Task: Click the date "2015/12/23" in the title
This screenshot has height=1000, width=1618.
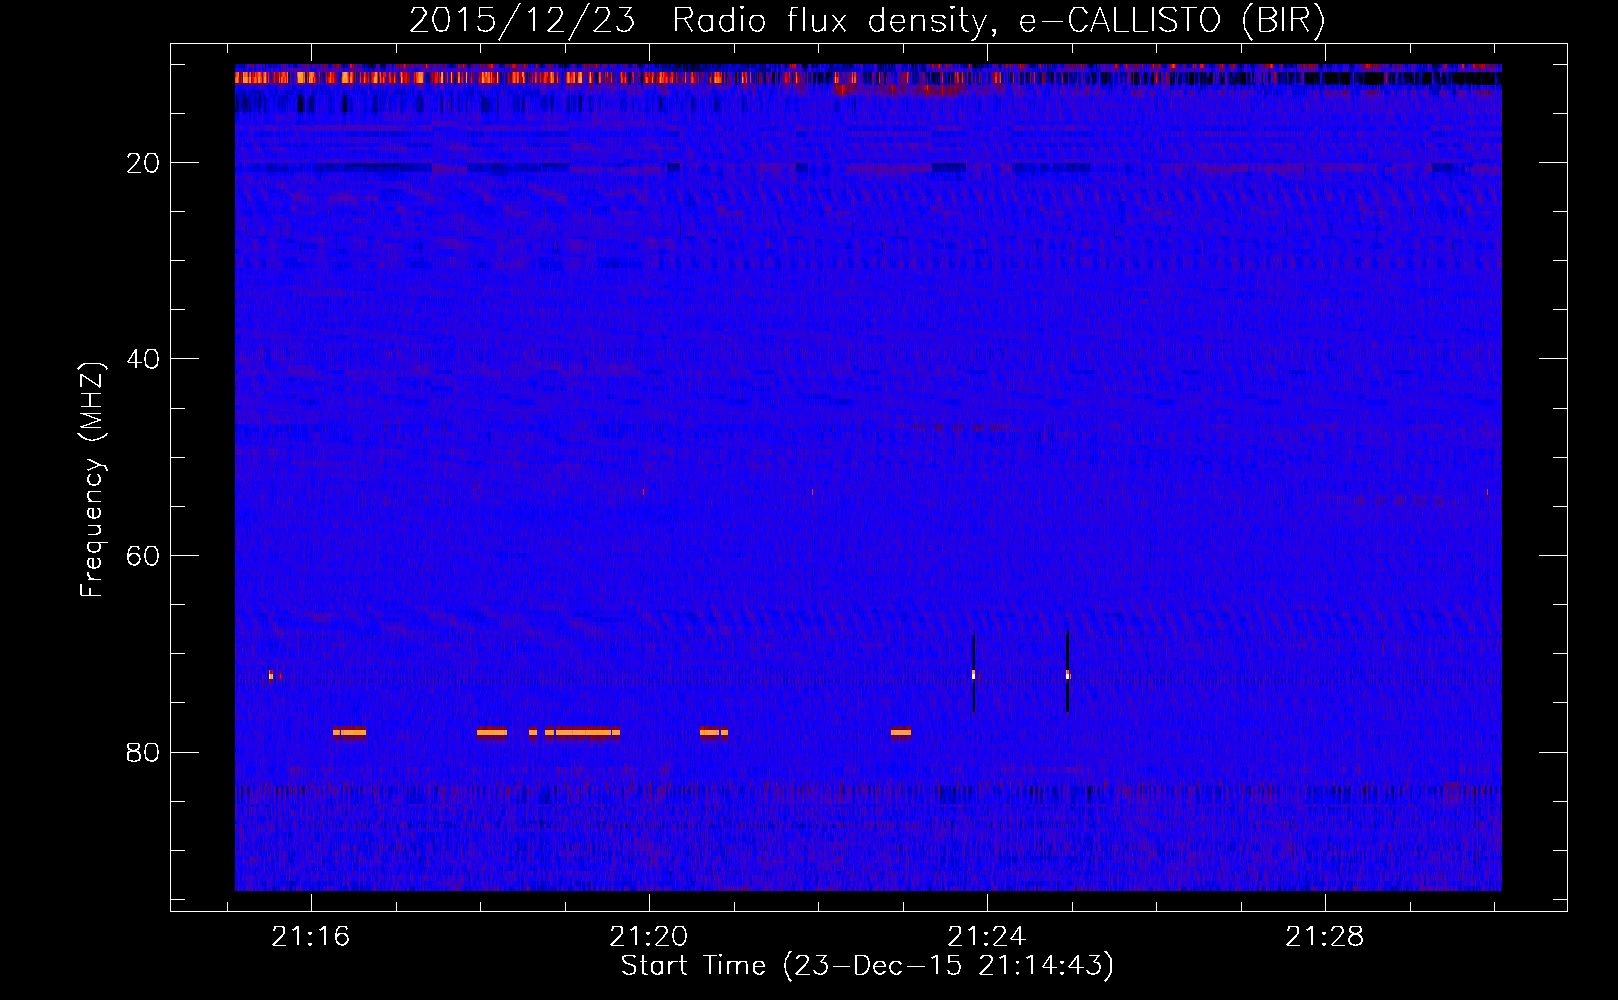Action: (522, 20)
